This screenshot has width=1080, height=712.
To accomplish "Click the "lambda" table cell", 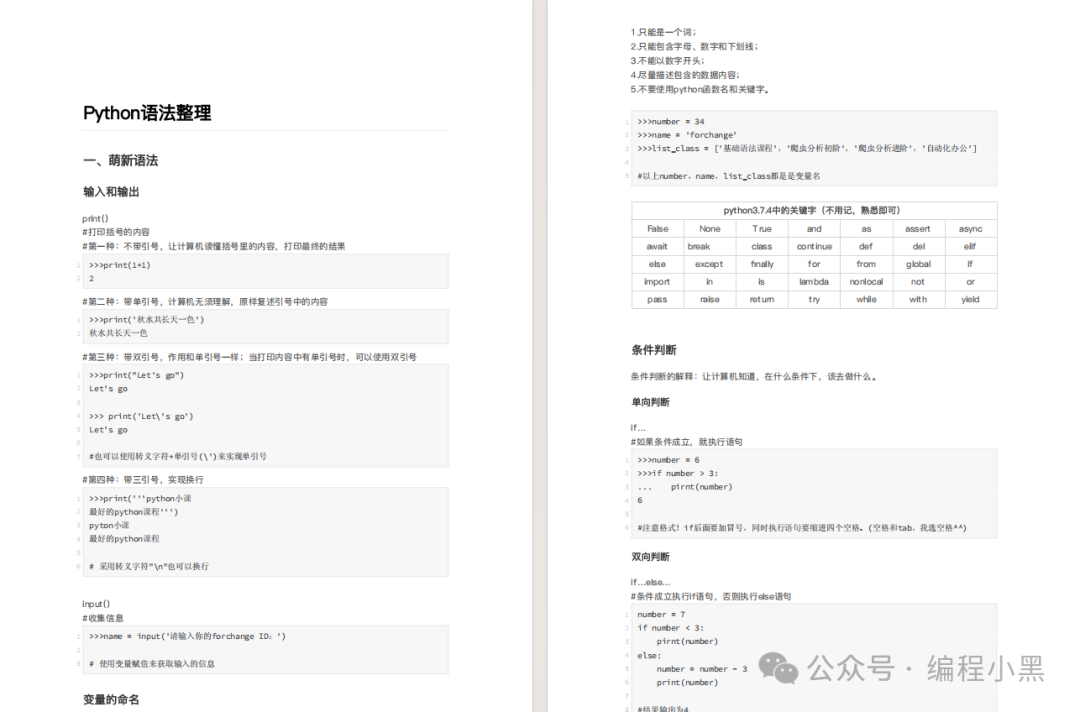I will click(814, 282).
